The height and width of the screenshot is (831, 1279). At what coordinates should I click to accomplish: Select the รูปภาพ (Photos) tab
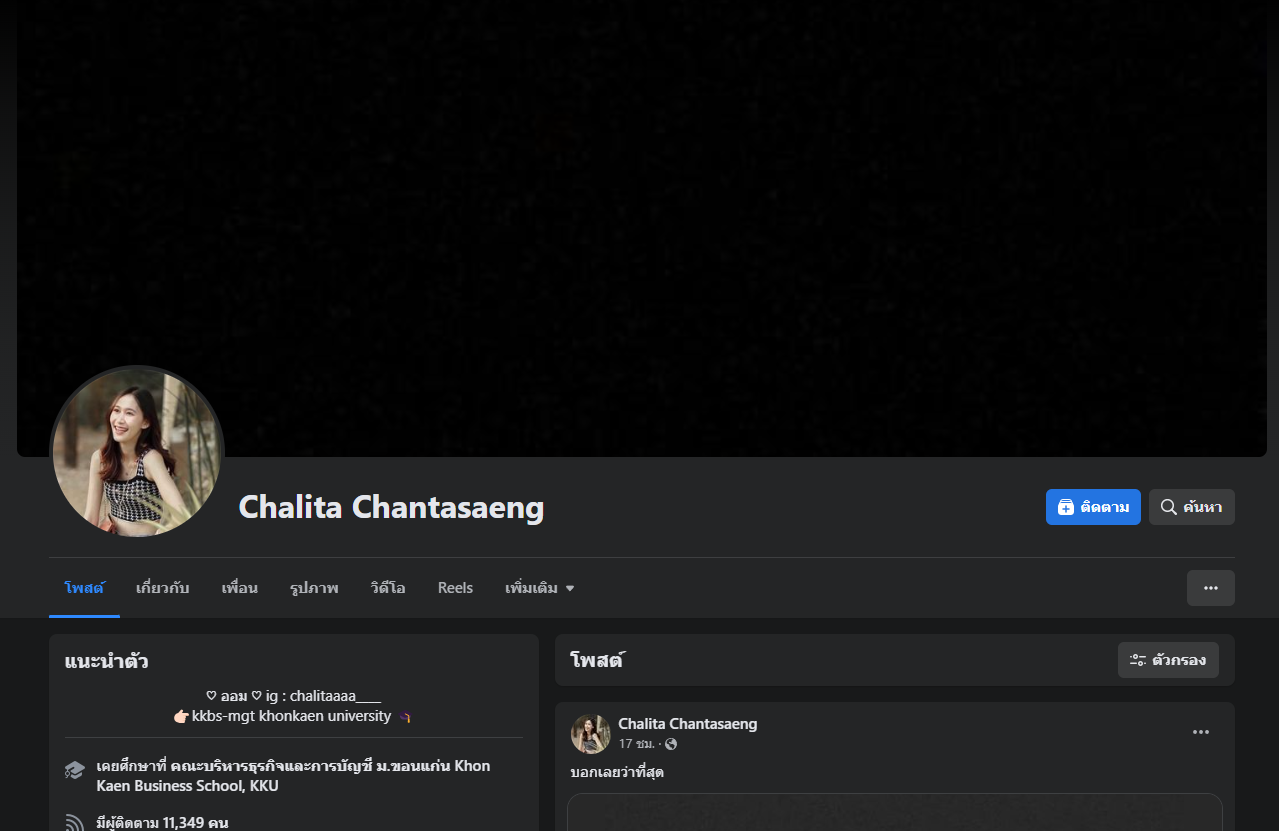pos(314,588)
